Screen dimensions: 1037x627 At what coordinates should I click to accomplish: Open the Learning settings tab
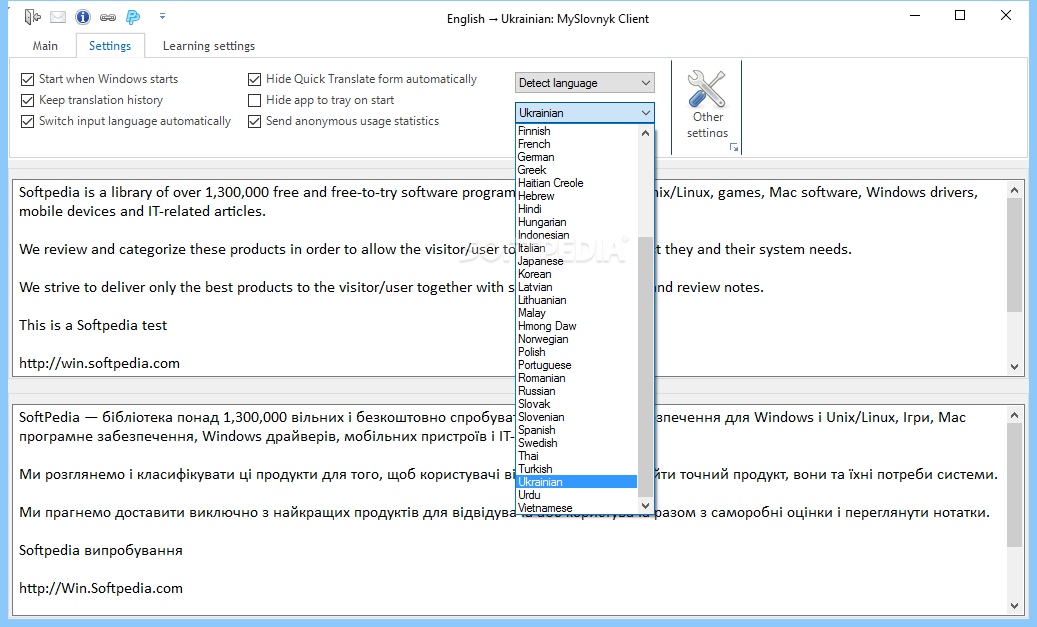click(x=209, y=46)
